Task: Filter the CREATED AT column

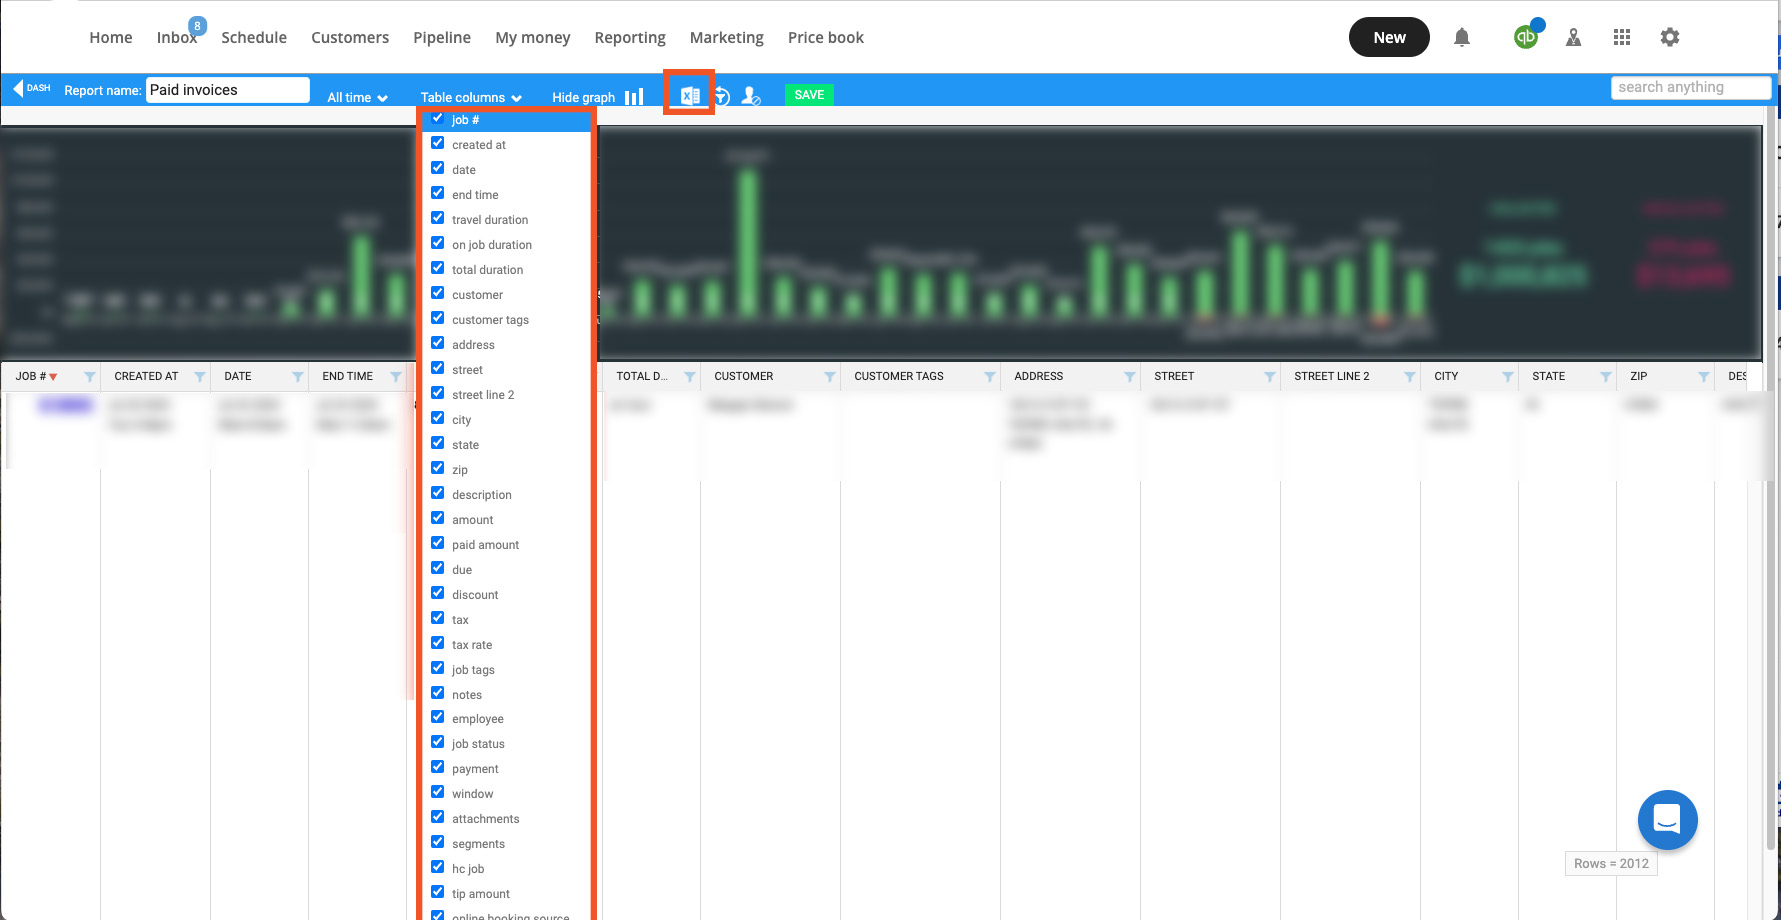Action: coord(200,377)
